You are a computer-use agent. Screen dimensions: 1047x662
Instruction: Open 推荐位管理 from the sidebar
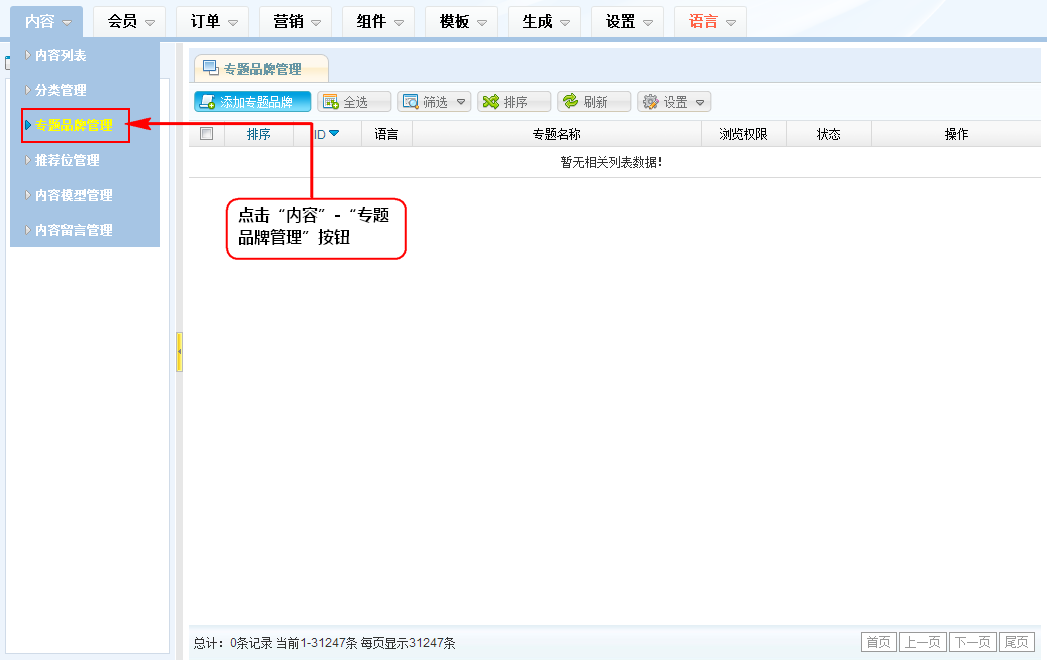(67, 160)
